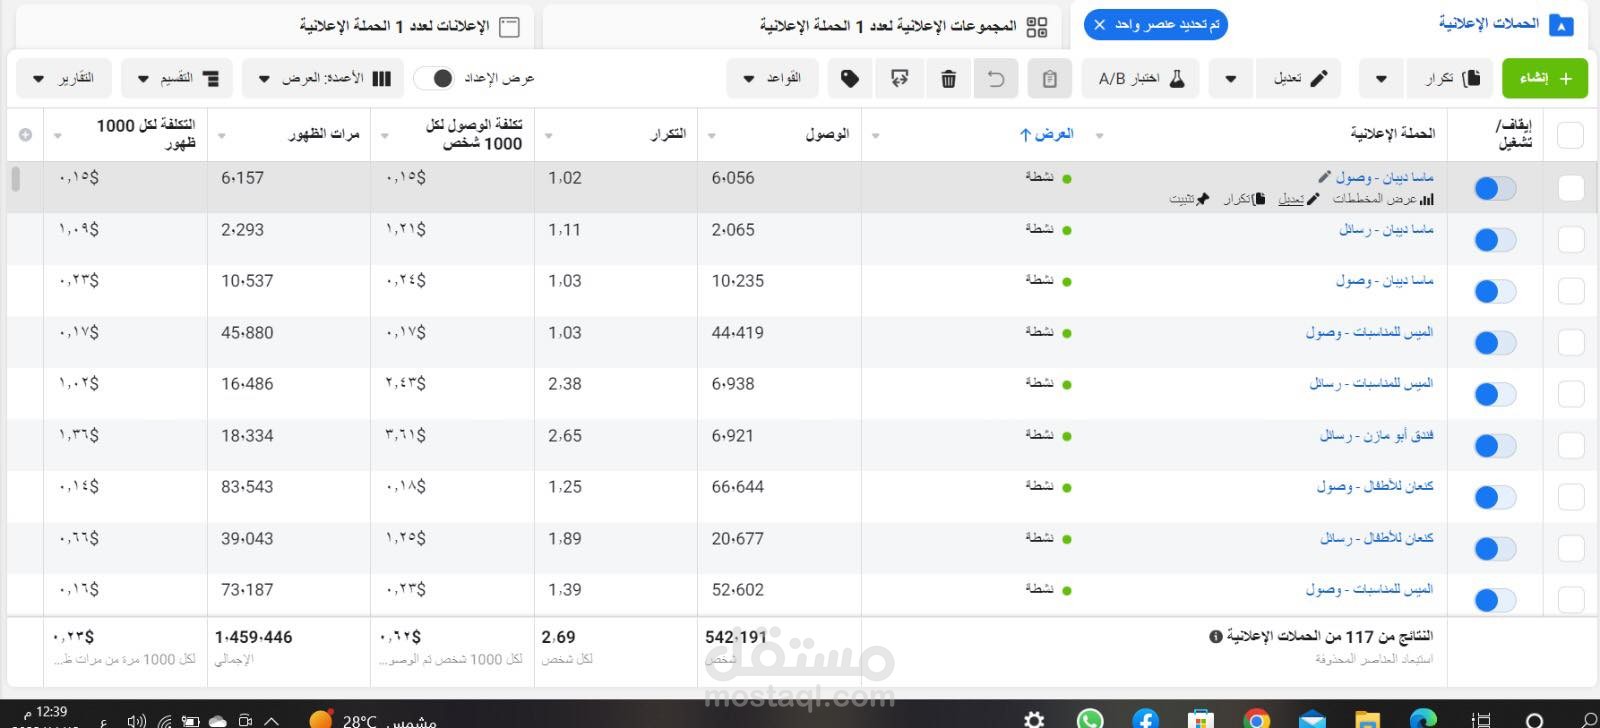The height and width of the screenshot is (728, 1600).
Task: Open الميس للمناسبات - رسائل campaign link
Action: (x=1371, y=383)
